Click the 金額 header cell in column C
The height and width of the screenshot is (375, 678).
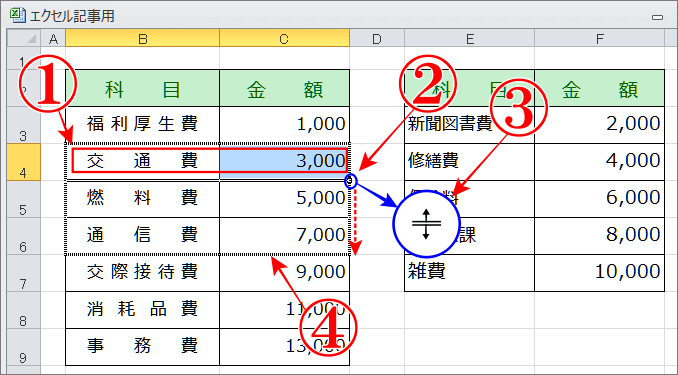tap(285, 88)
